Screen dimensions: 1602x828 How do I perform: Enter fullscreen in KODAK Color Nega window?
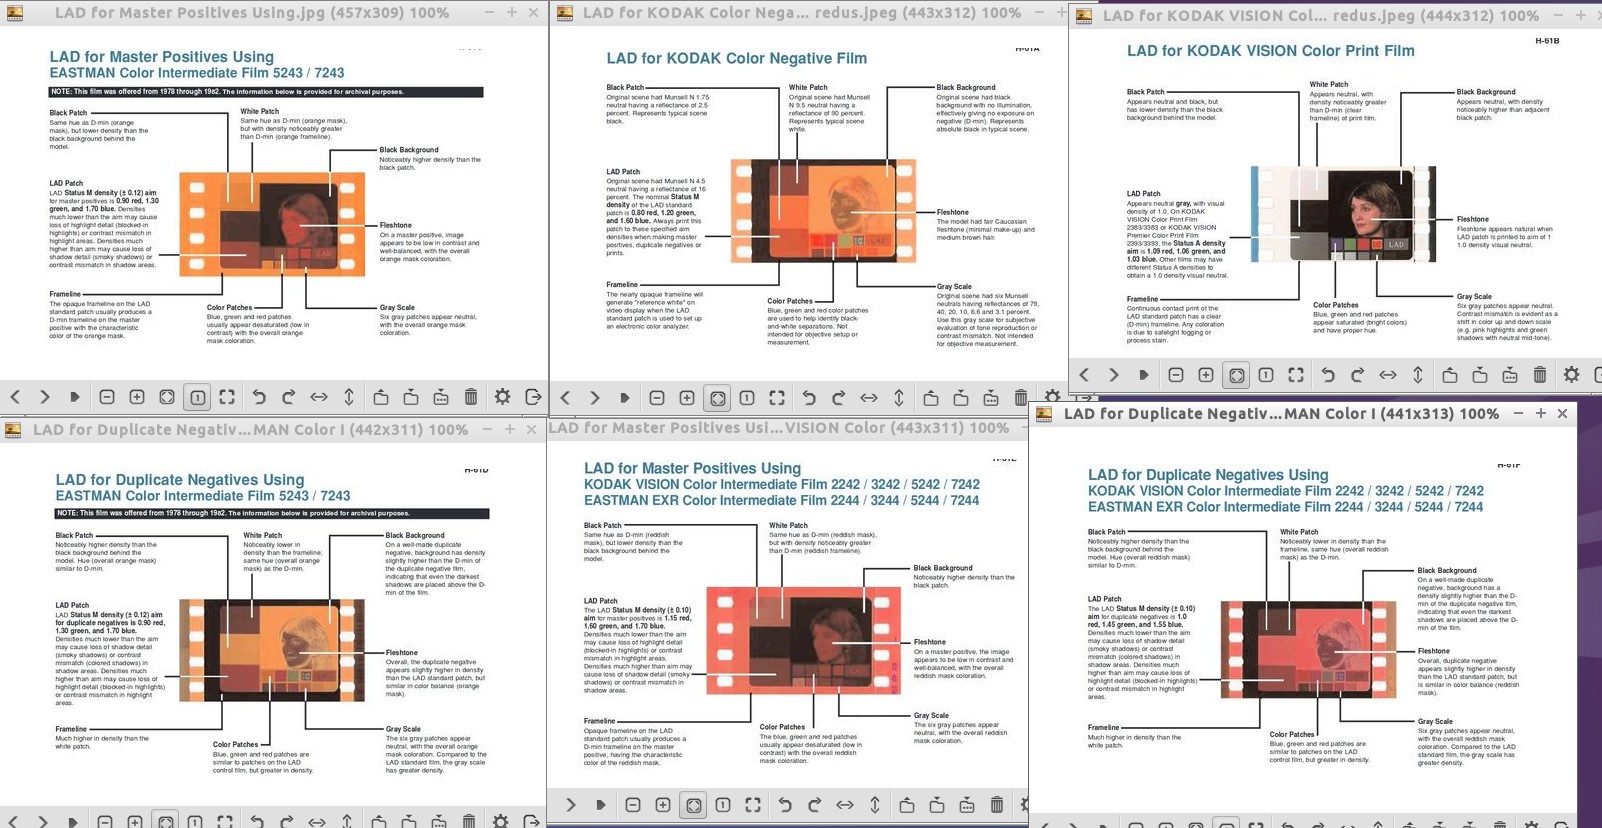point(777,398)
